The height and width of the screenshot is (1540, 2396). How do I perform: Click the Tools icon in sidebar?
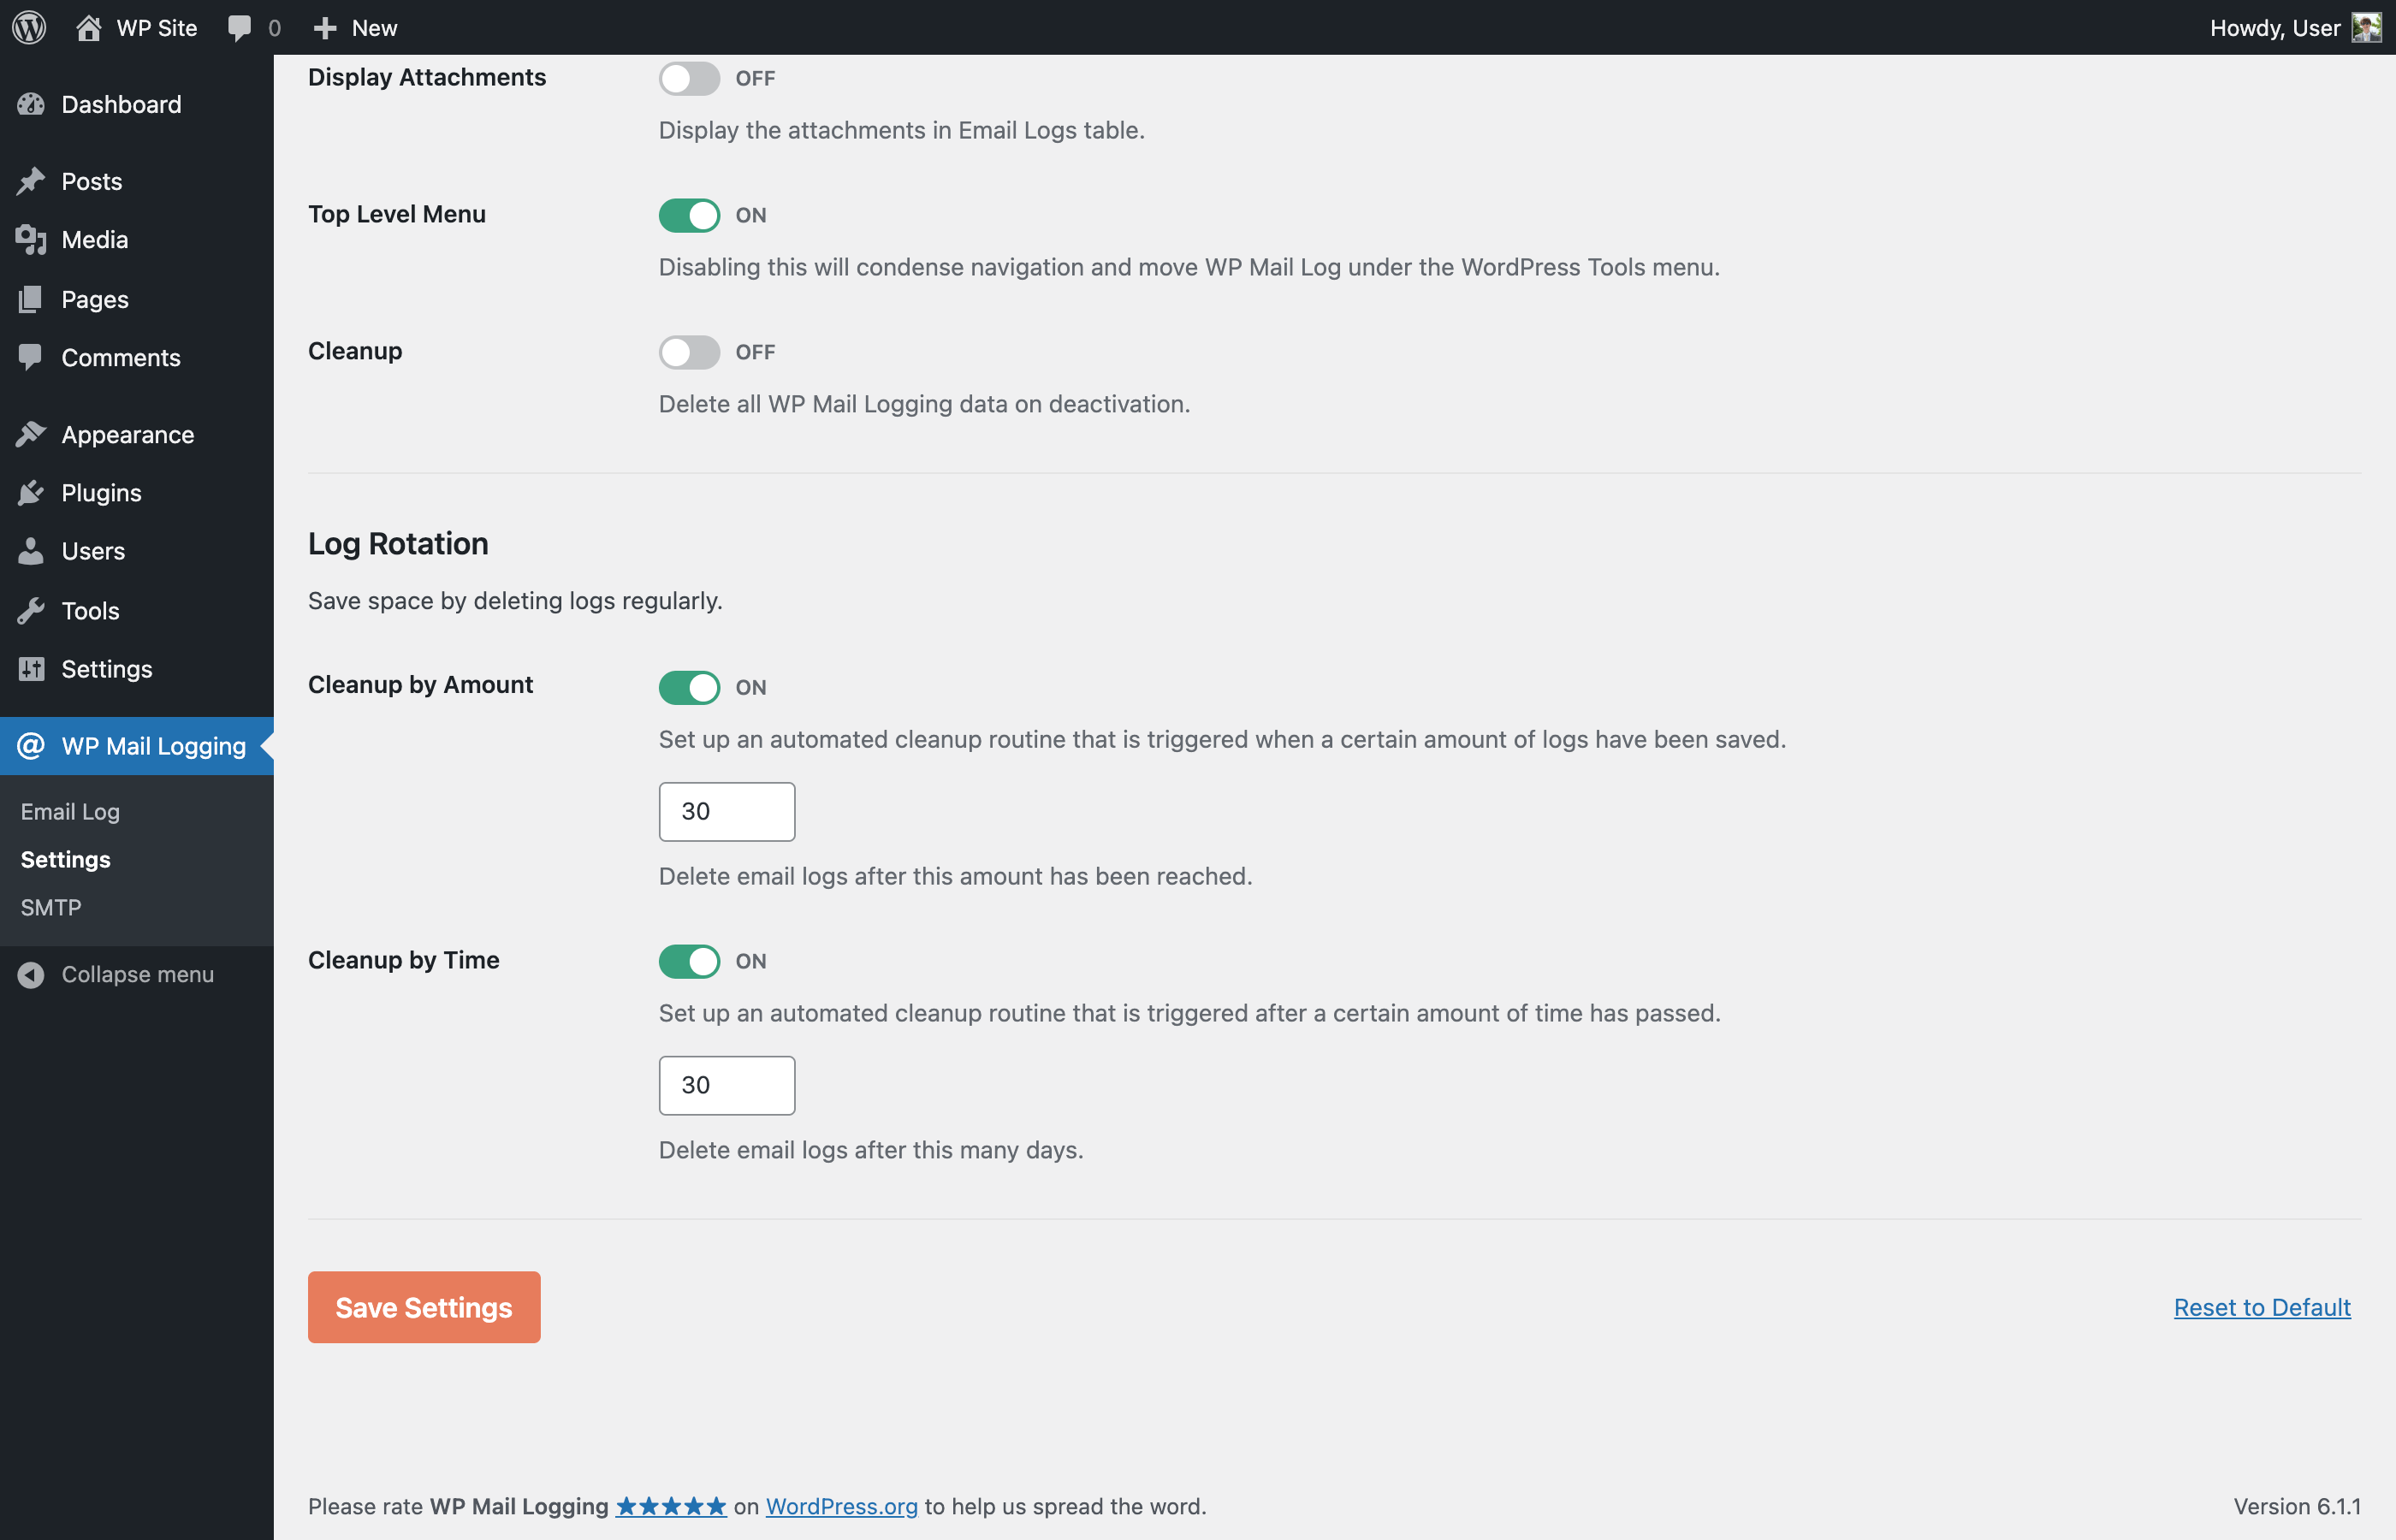point(30,609)
